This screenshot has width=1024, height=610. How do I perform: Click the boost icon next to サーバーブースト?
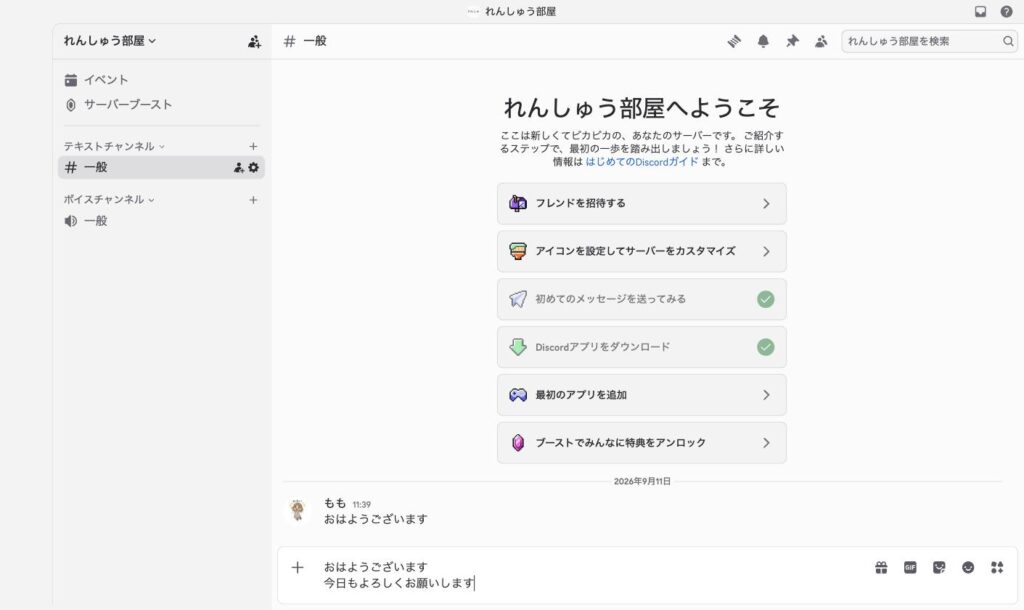71,104
